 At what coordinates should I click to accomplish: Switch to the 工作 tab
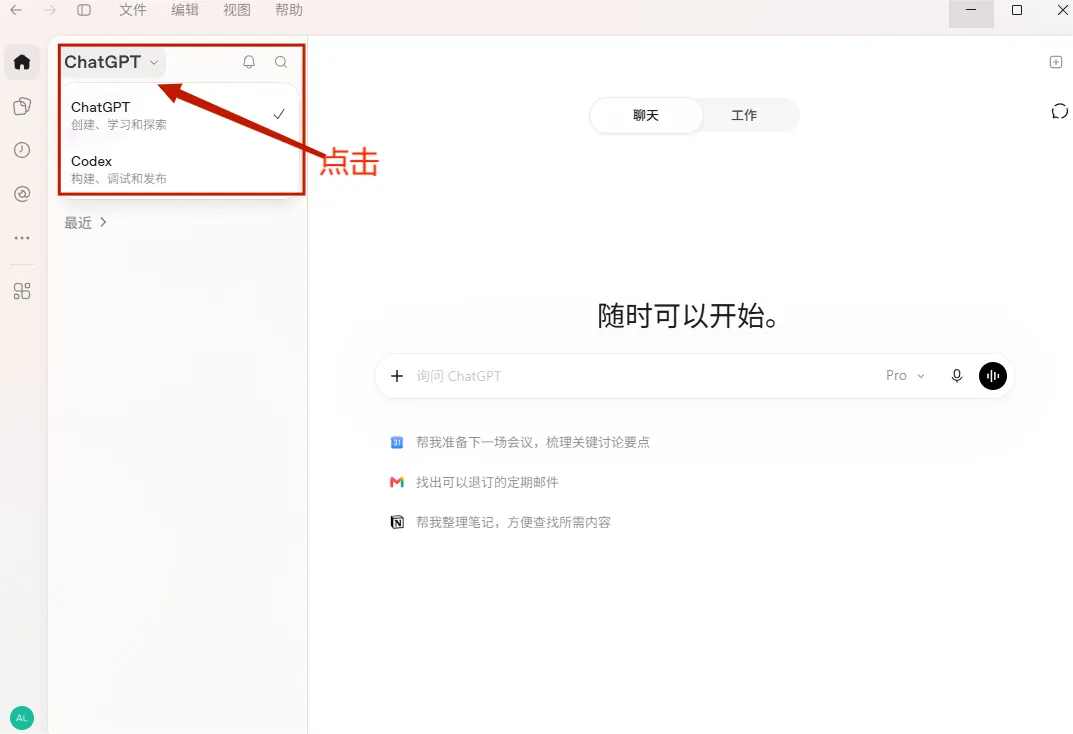coord(745,115)
